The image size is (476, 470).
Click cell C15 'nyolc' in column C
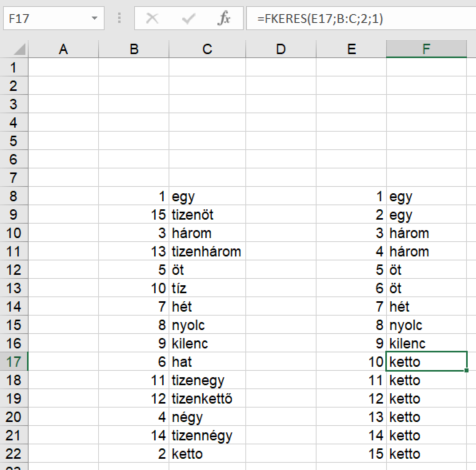[x=207, y=325]
